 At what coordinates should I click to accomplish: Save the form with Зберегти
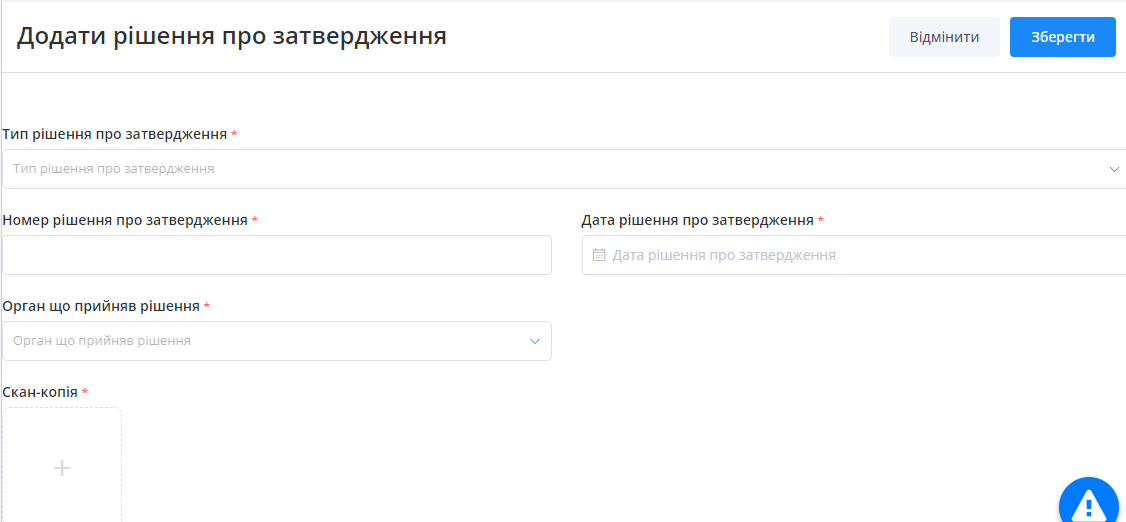(1062, 37)
